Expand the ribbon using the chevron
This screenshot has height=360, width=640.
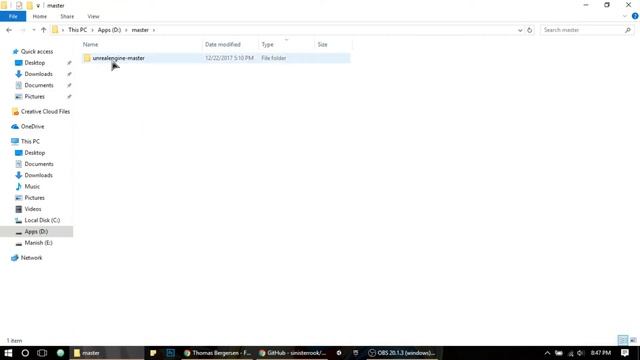pos(624,16)
